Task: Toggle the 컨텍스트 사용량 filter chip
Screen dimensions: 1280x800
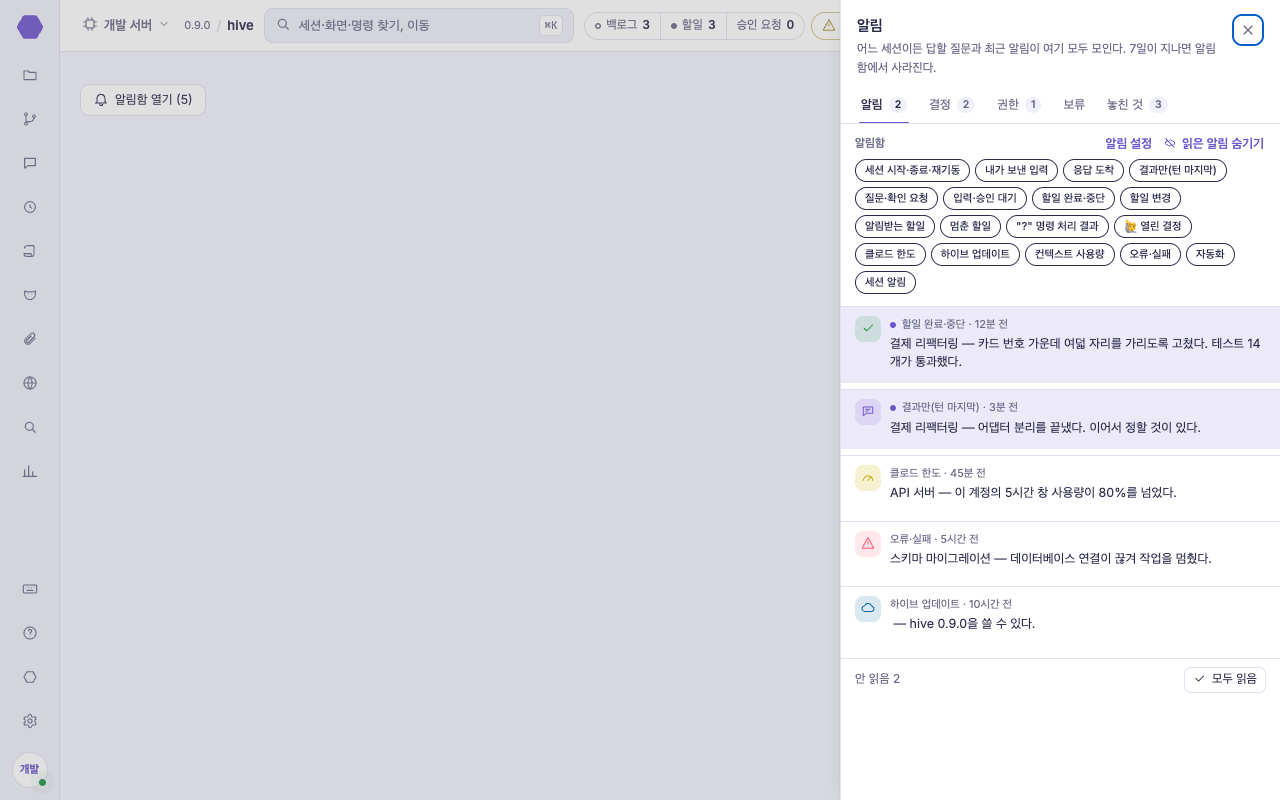Action: click(1069, 254)
